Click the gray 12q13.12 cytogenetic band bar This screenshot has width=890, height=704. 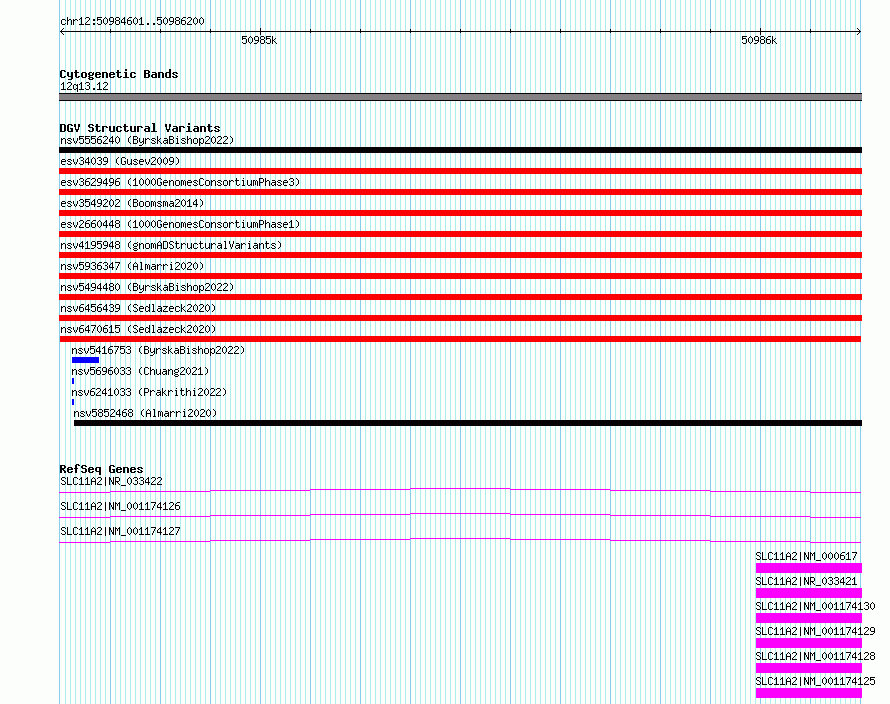(x=460, y=97)
